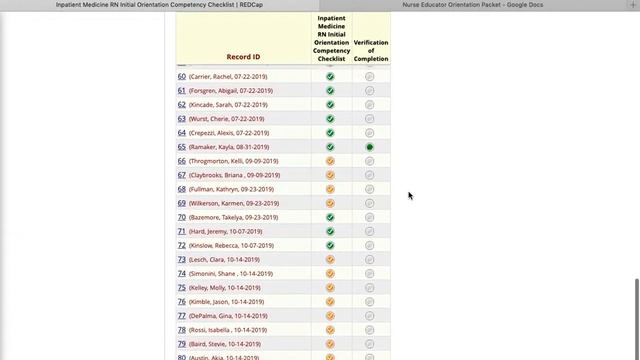Click gray verification icon for Kincade, Sarah

click(369, 105)
